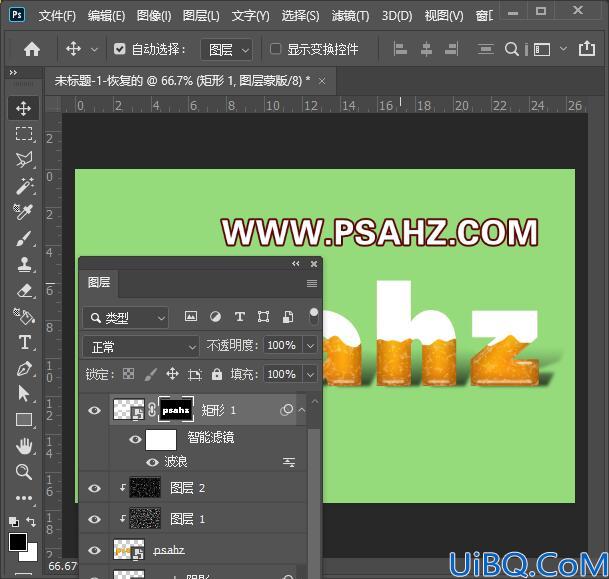The height and width of the screenshot is (579, 609).
Task: Select the Eraser tool
Action: (24, 290)
